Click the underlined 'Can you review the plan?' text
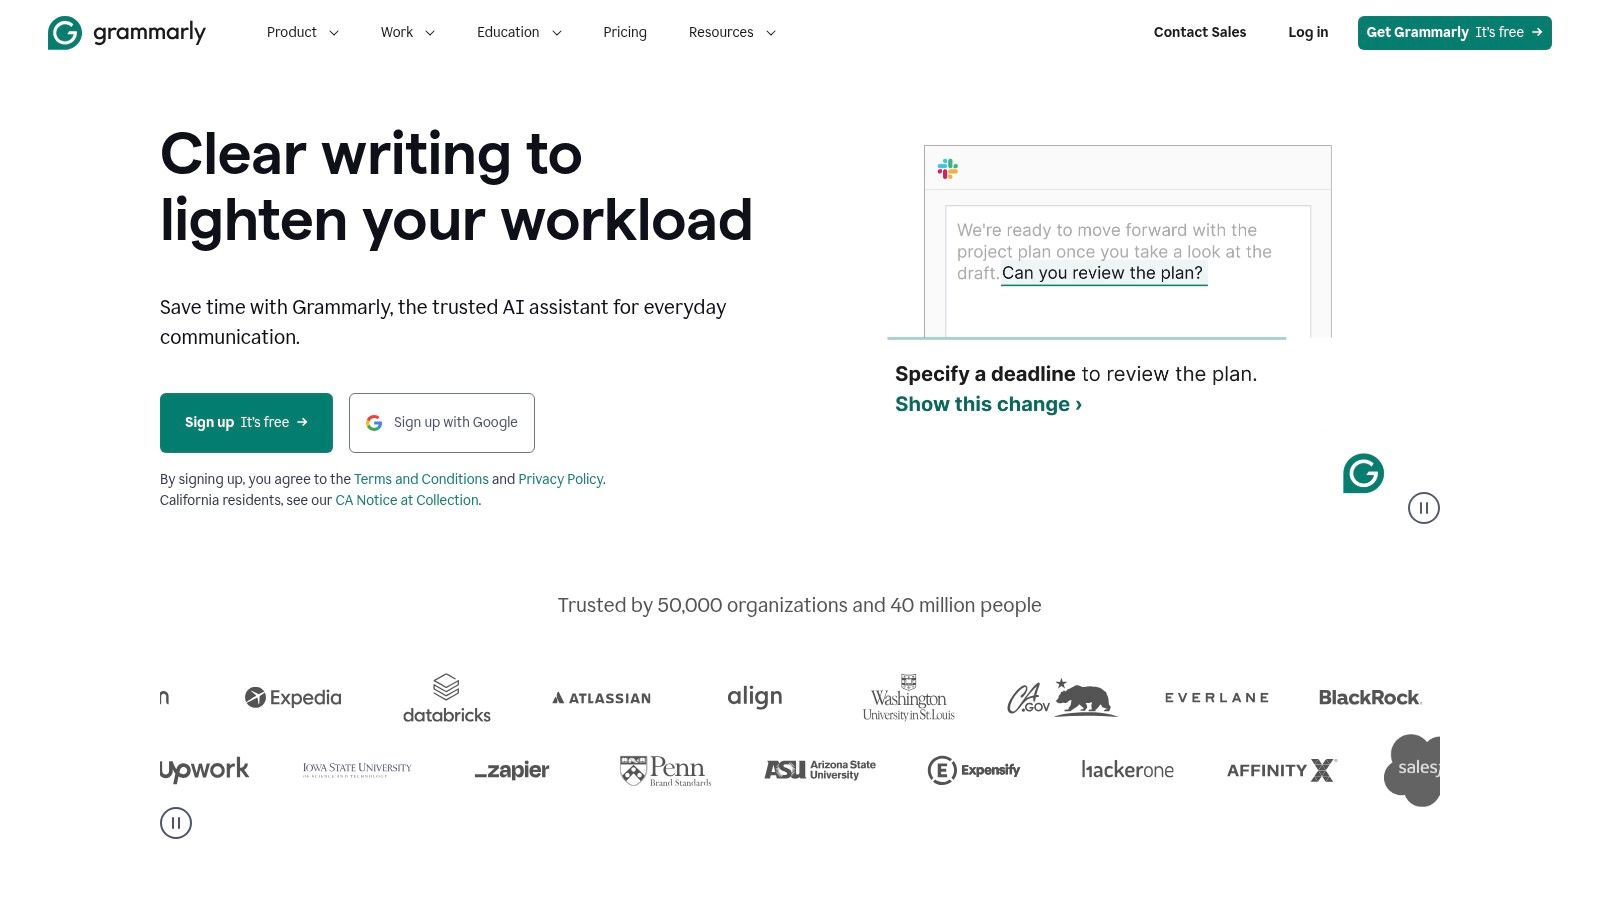Viewport: 1600px width, 900px height. pyautogui.click(x=1103, y=273)
